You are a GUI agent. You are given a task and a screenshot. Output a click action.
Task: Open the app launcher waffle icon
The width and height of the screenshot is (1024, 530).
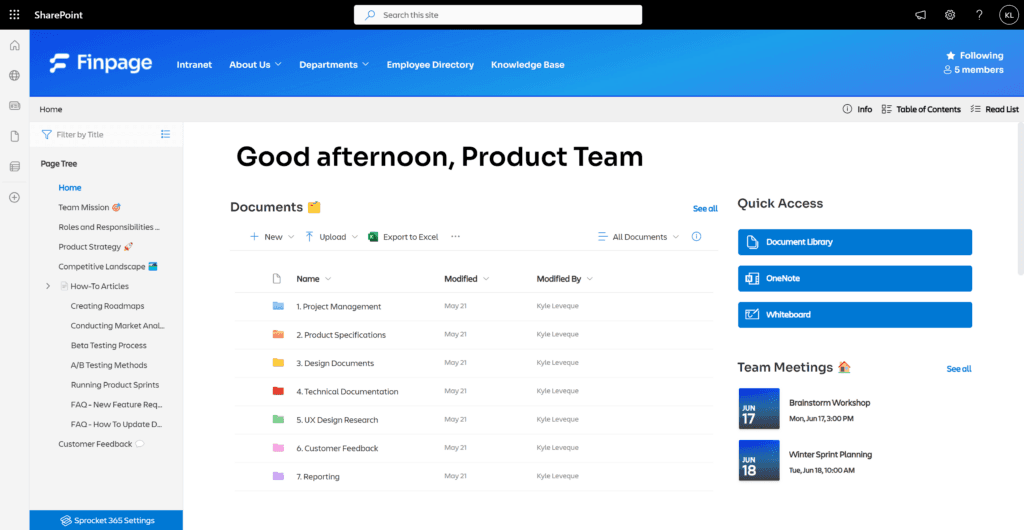(x=14, y=15)
